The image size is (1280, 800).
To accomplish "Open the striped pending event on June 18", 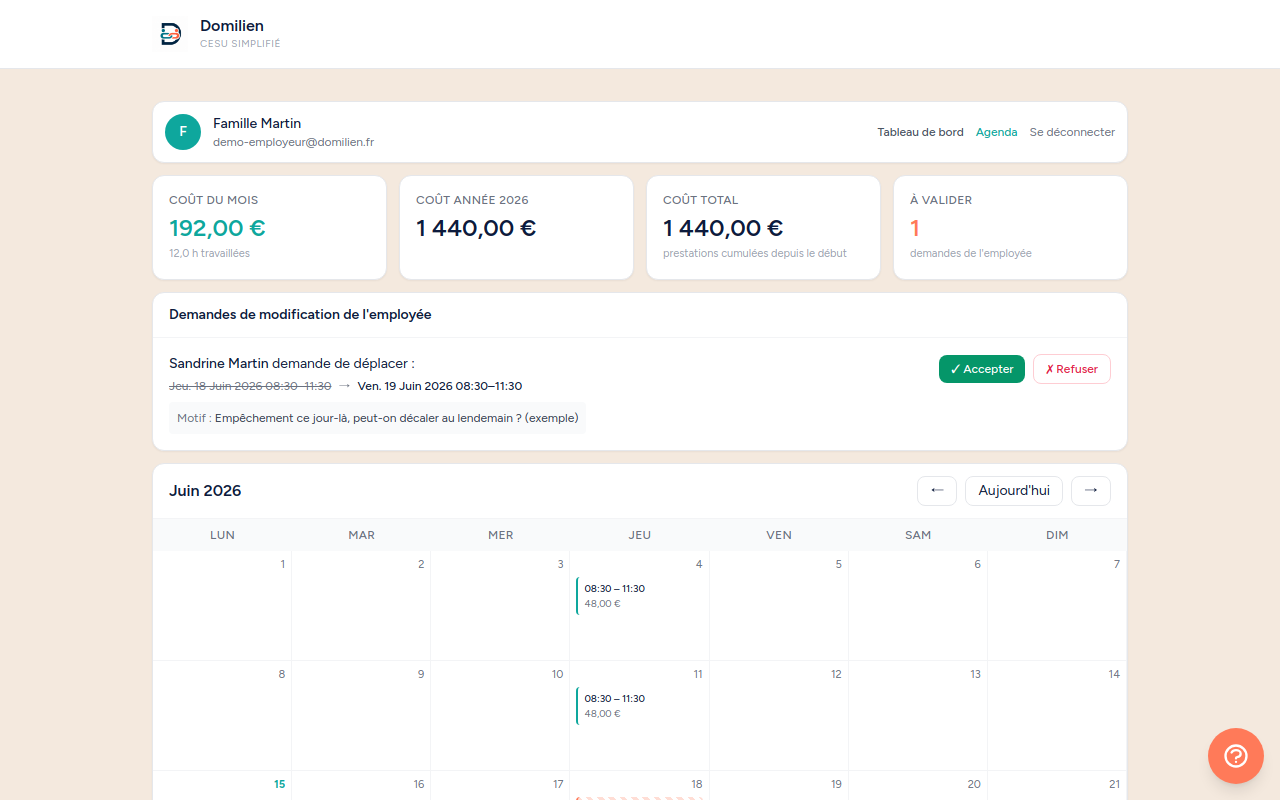I will tap(639, 798).
